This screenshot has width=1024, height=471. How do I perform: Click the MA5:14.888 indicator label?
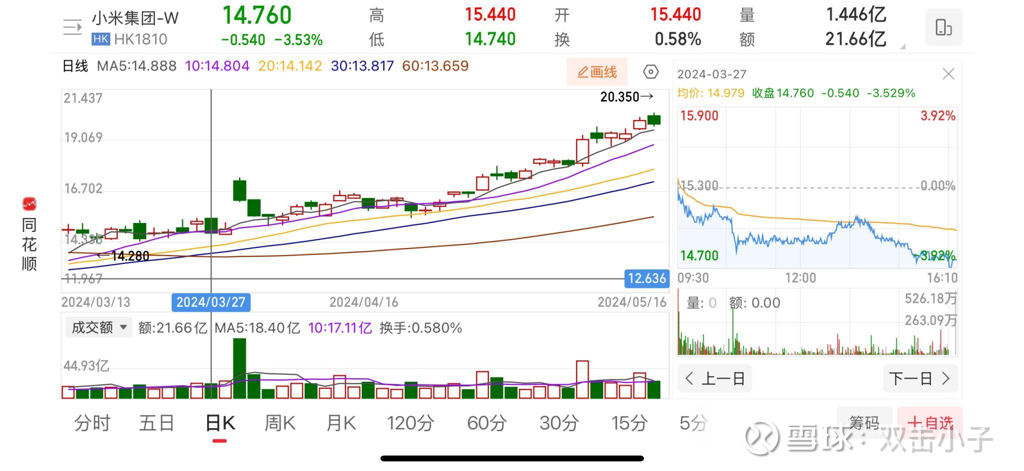(137, 66)
